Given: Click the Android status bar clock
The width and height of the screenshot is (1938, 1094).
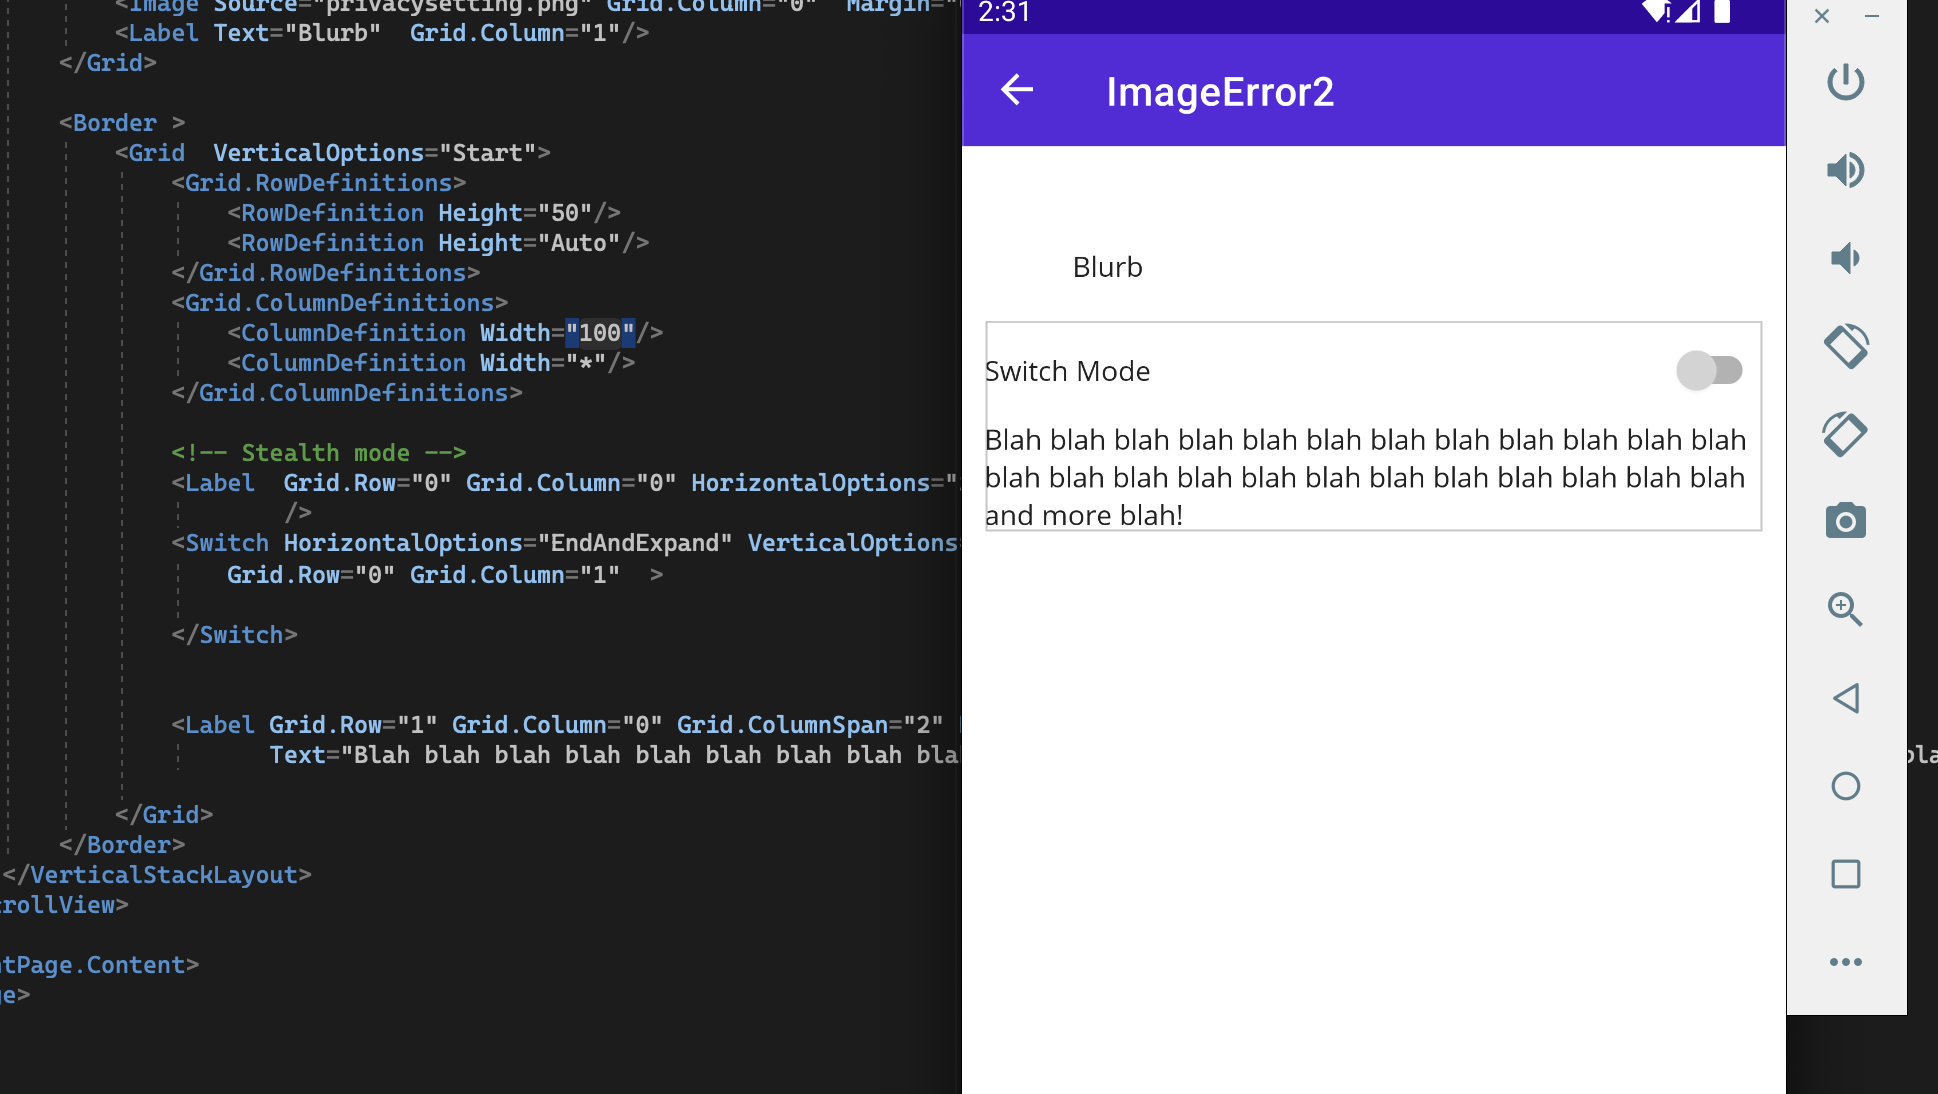Looking at the screenshot, I should (1003, 14).
